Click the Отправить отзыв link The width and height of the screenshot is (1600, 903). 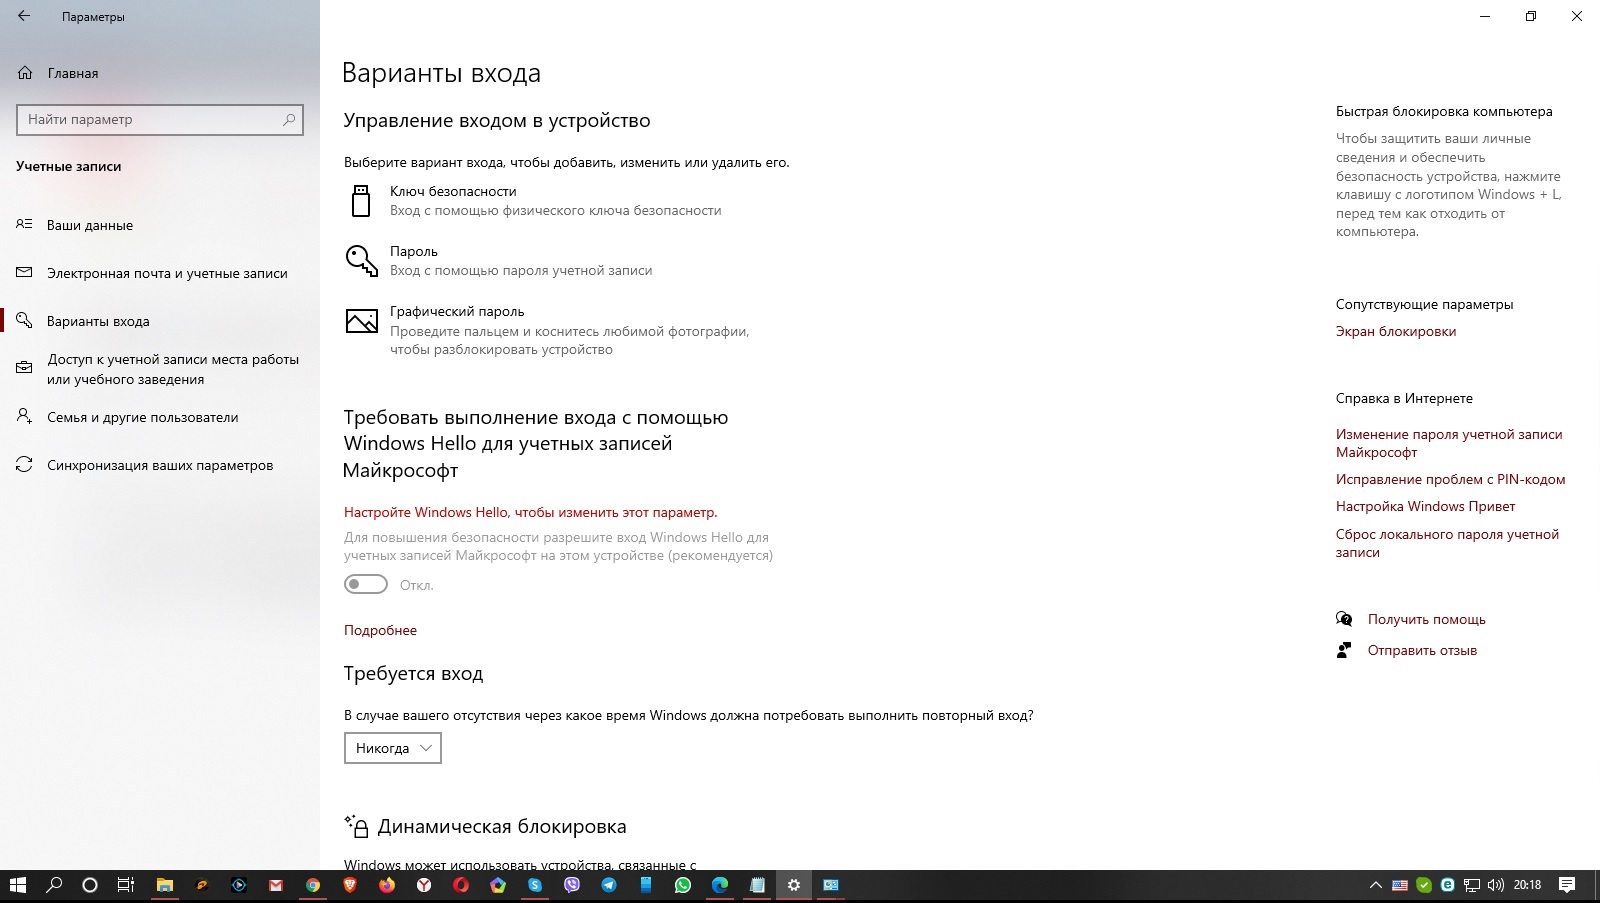[x=1422, y=650]
